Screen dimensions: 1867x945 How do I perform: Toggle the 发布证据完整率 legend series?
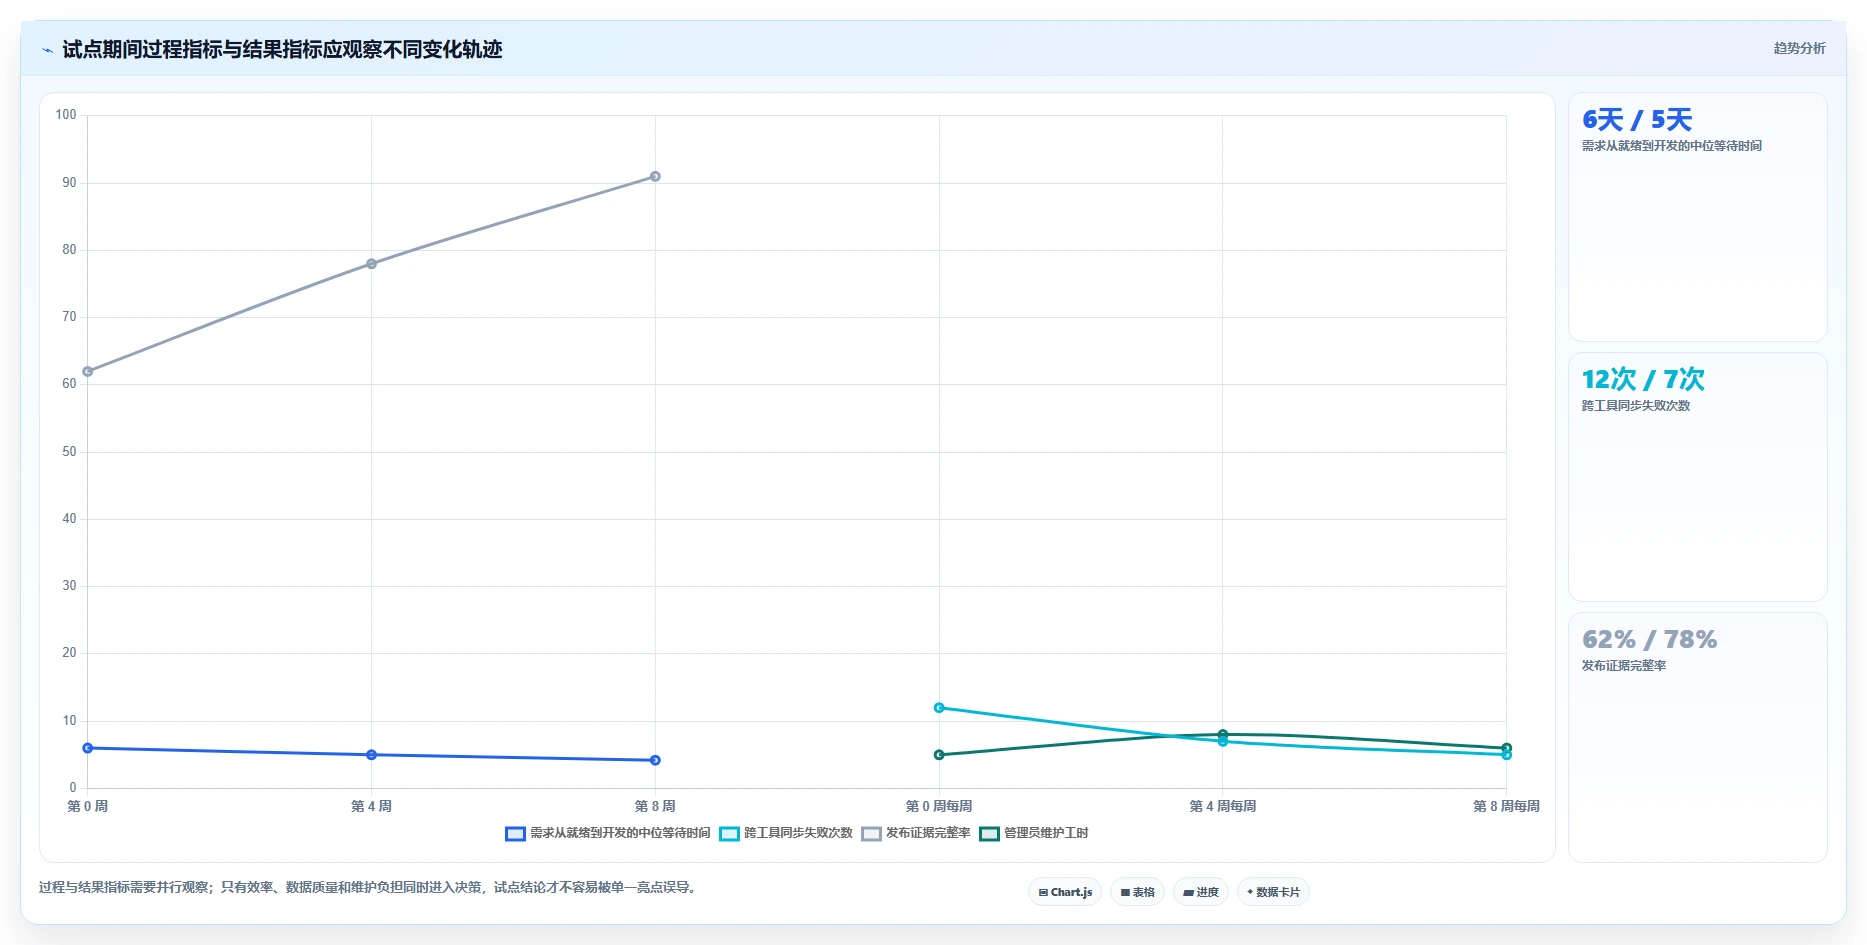(x=916, y=833)
